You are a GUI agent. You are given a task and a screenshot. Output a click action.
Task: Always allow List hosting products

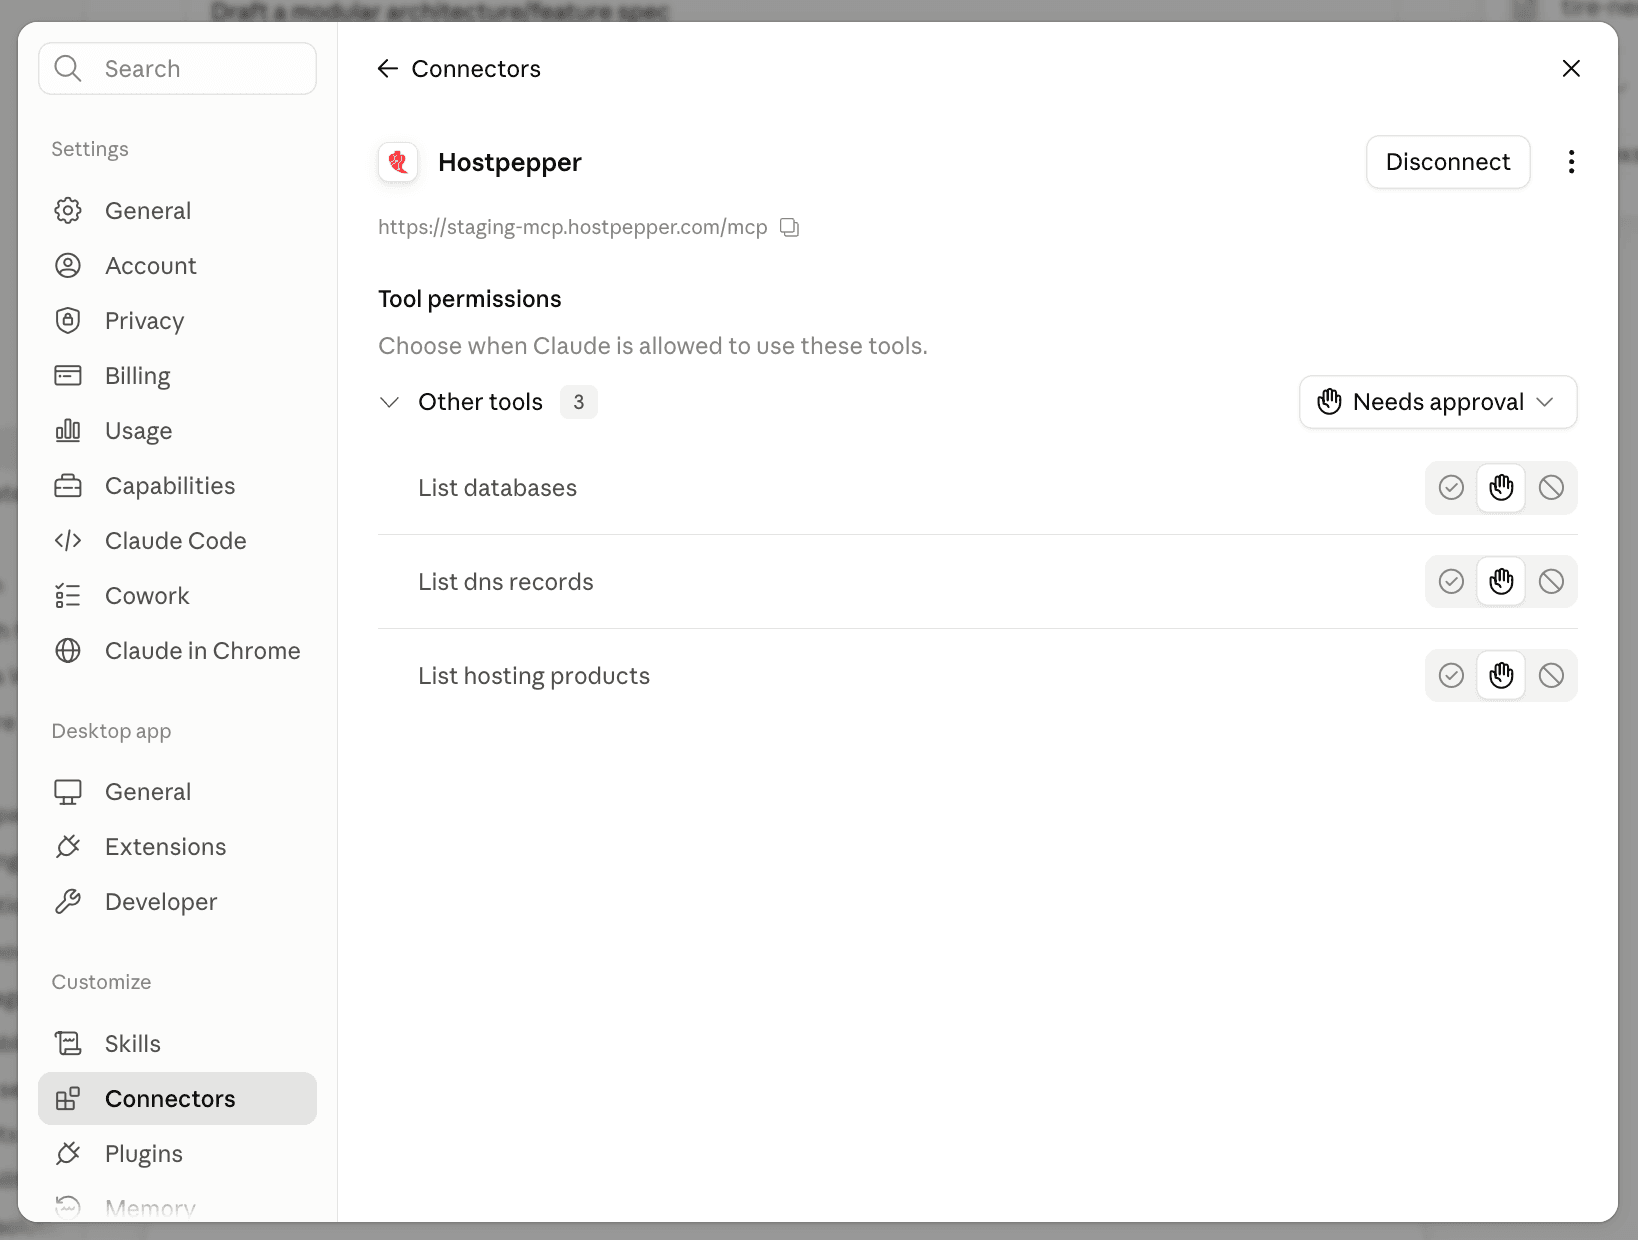tap(1451, 675)
